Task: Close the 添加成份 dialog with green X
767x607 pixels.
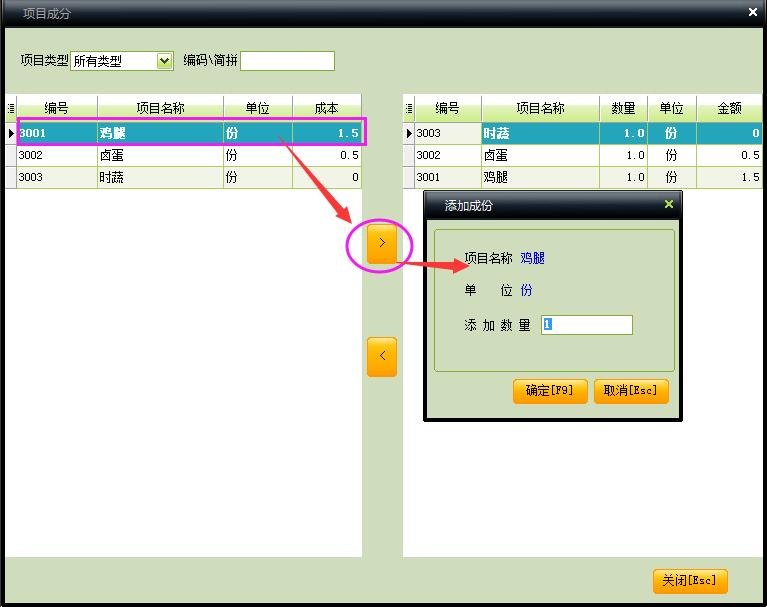Action: [669, 204]
